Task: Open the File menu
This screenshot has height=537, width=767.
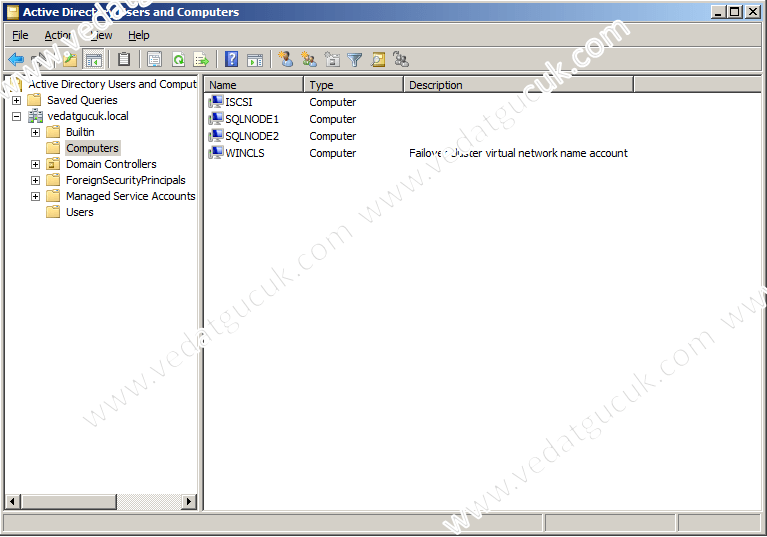Action: [20, 35]
